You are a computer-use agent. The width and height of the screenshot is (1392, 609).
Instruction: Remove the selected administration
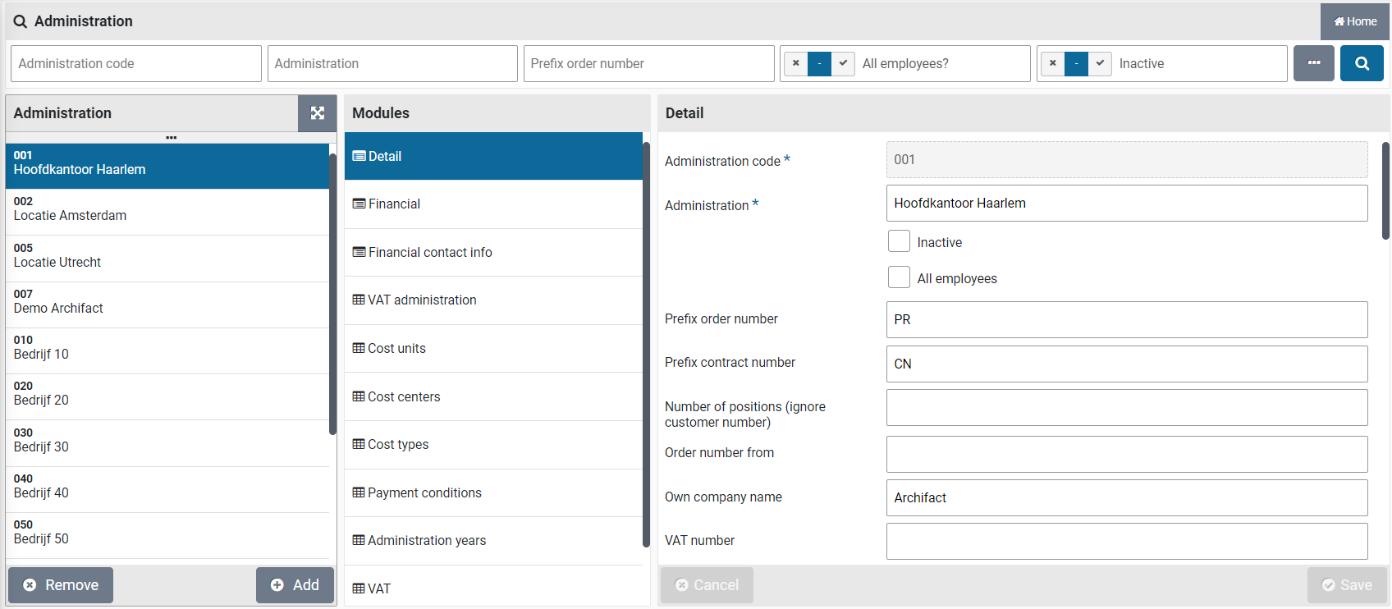click(61, 585)
